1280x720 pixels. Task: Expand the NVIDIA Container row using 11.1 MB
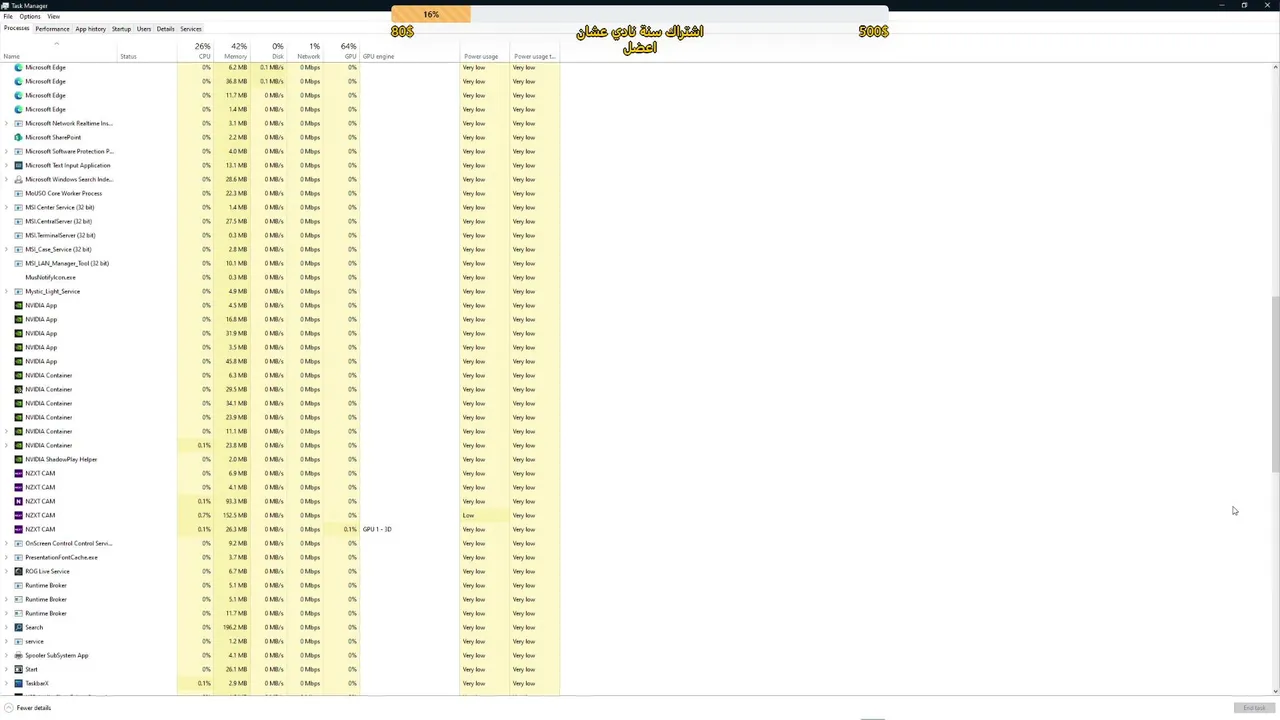[7, 431]
